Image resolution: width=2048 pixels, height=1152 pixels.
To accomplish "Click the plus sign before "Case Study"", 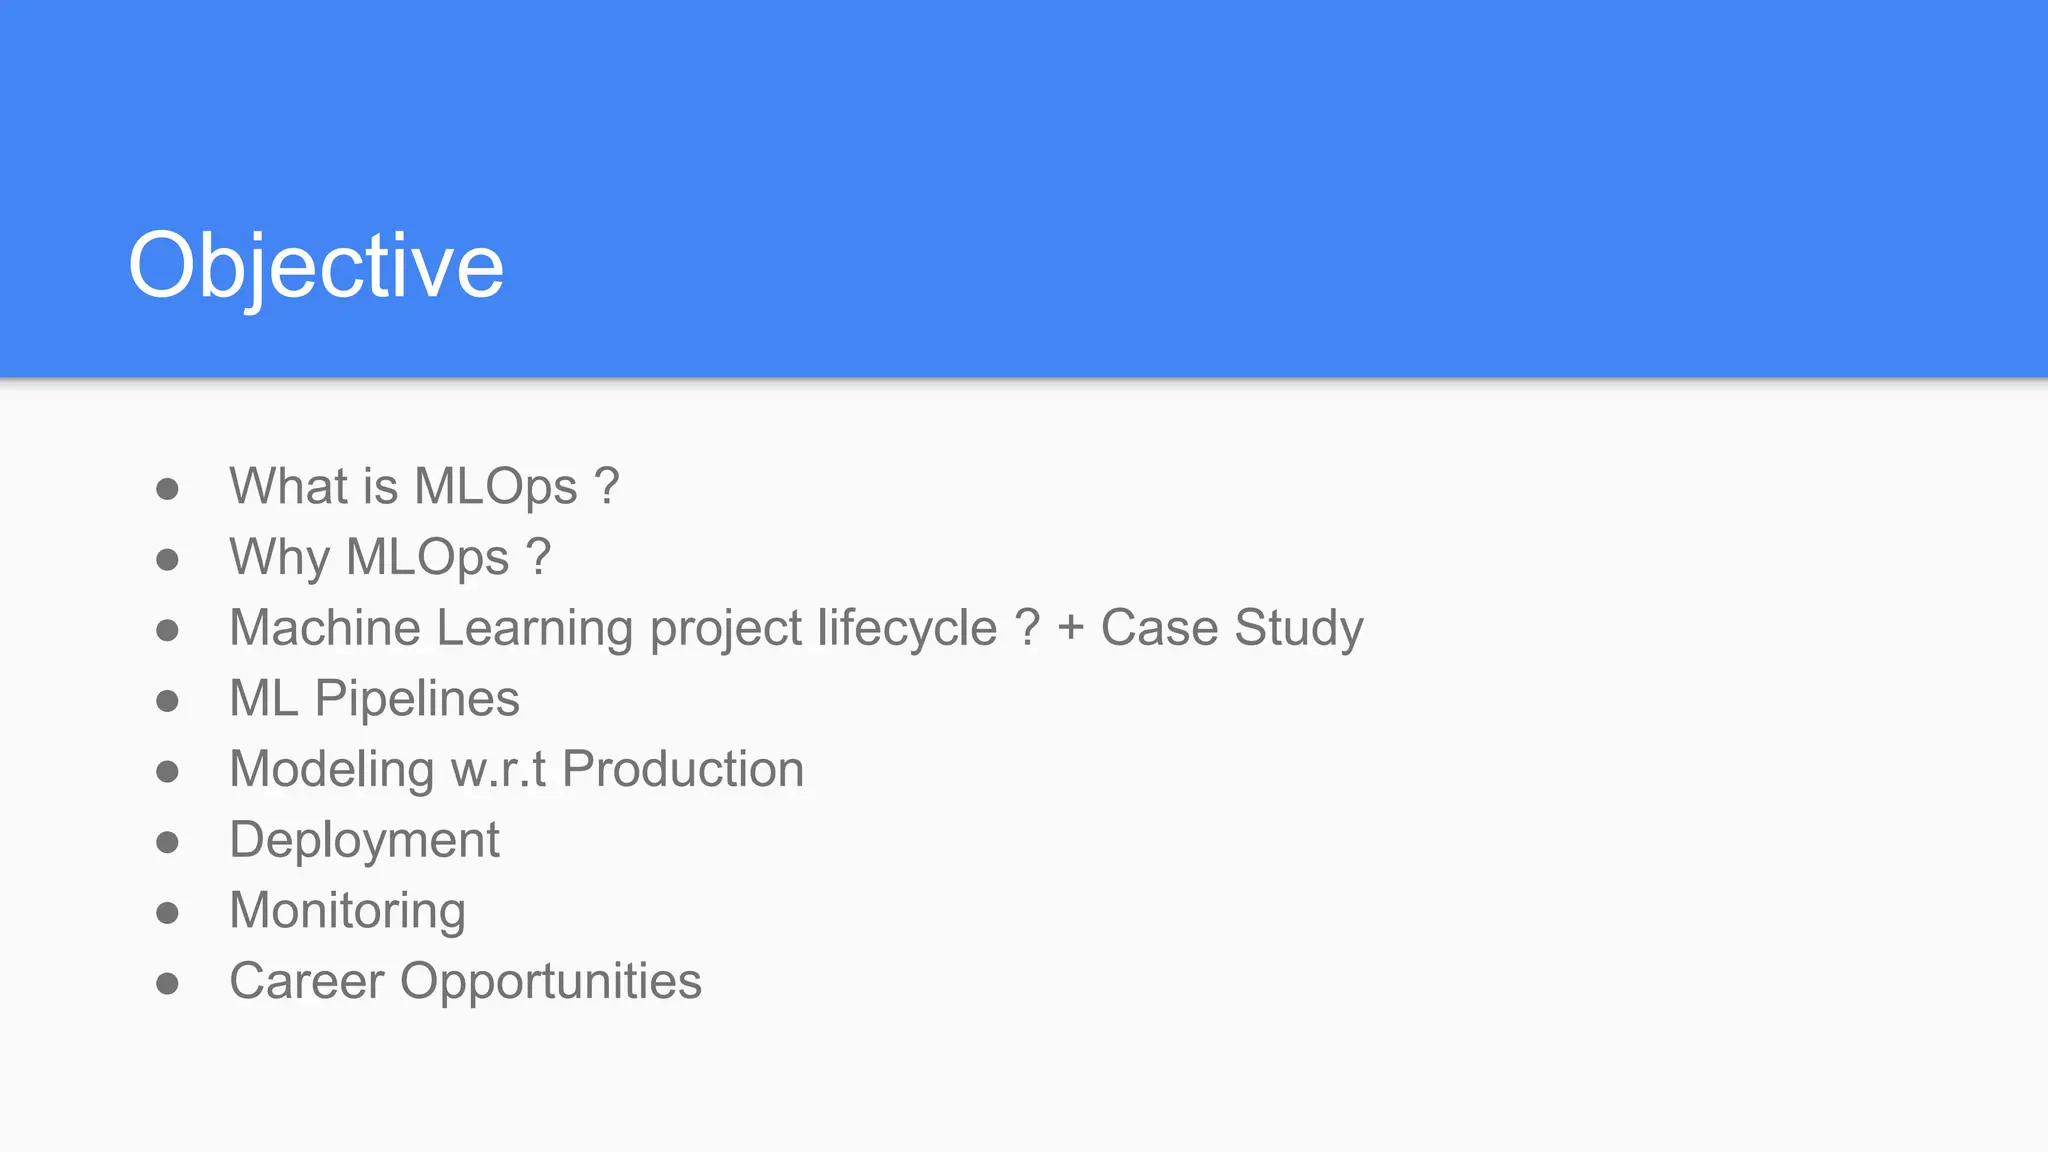I will (1070, 629).
